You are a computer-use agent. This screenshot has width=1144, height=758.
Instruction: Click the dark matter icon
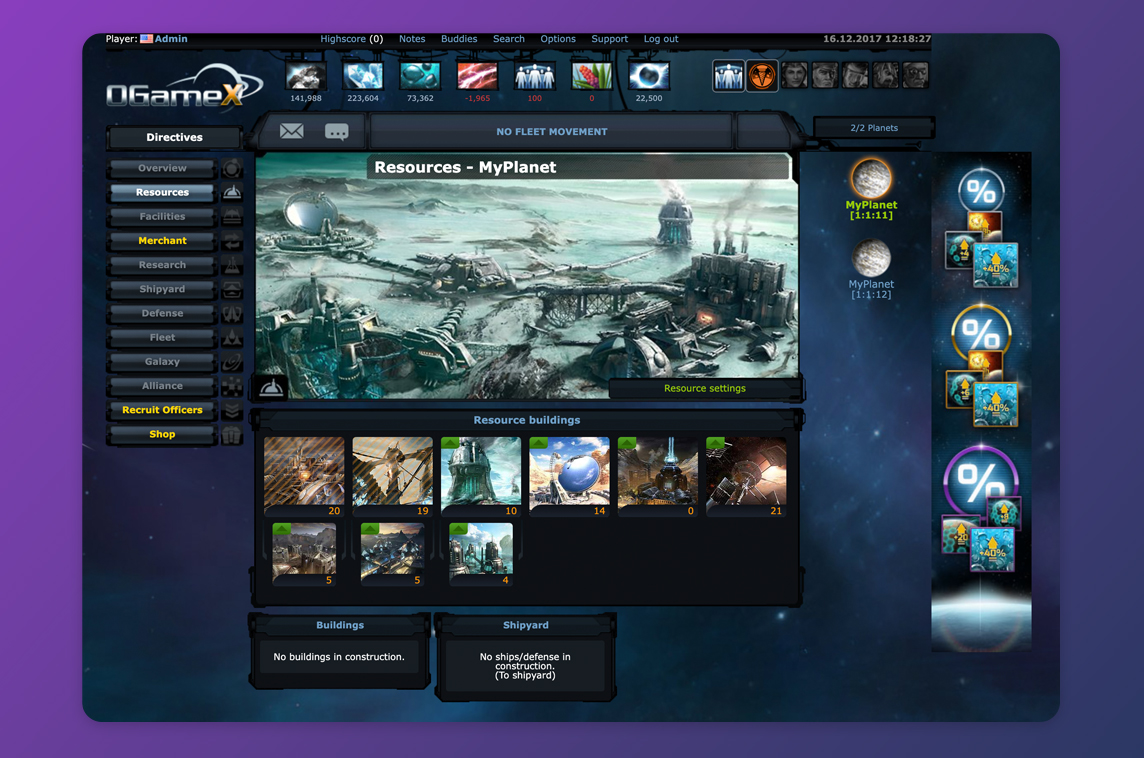pyautogui.click(x=649, y=76)
